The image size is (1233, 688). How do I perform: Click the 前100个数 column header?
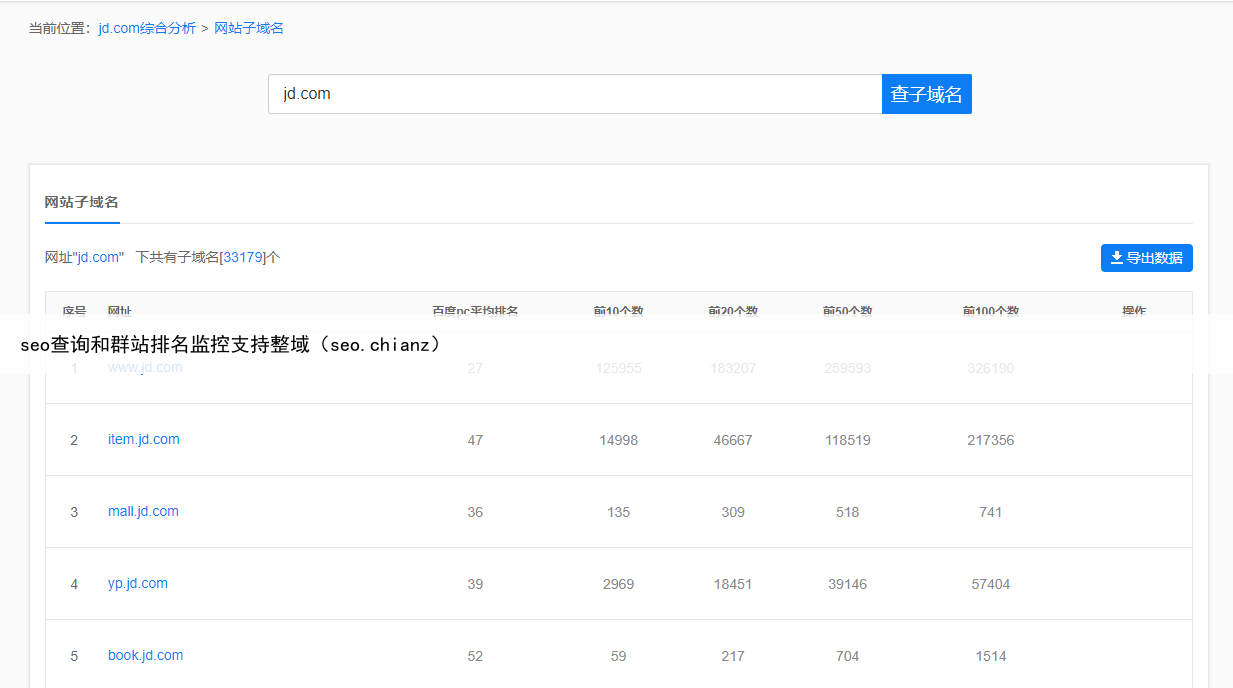click(990, 310)
